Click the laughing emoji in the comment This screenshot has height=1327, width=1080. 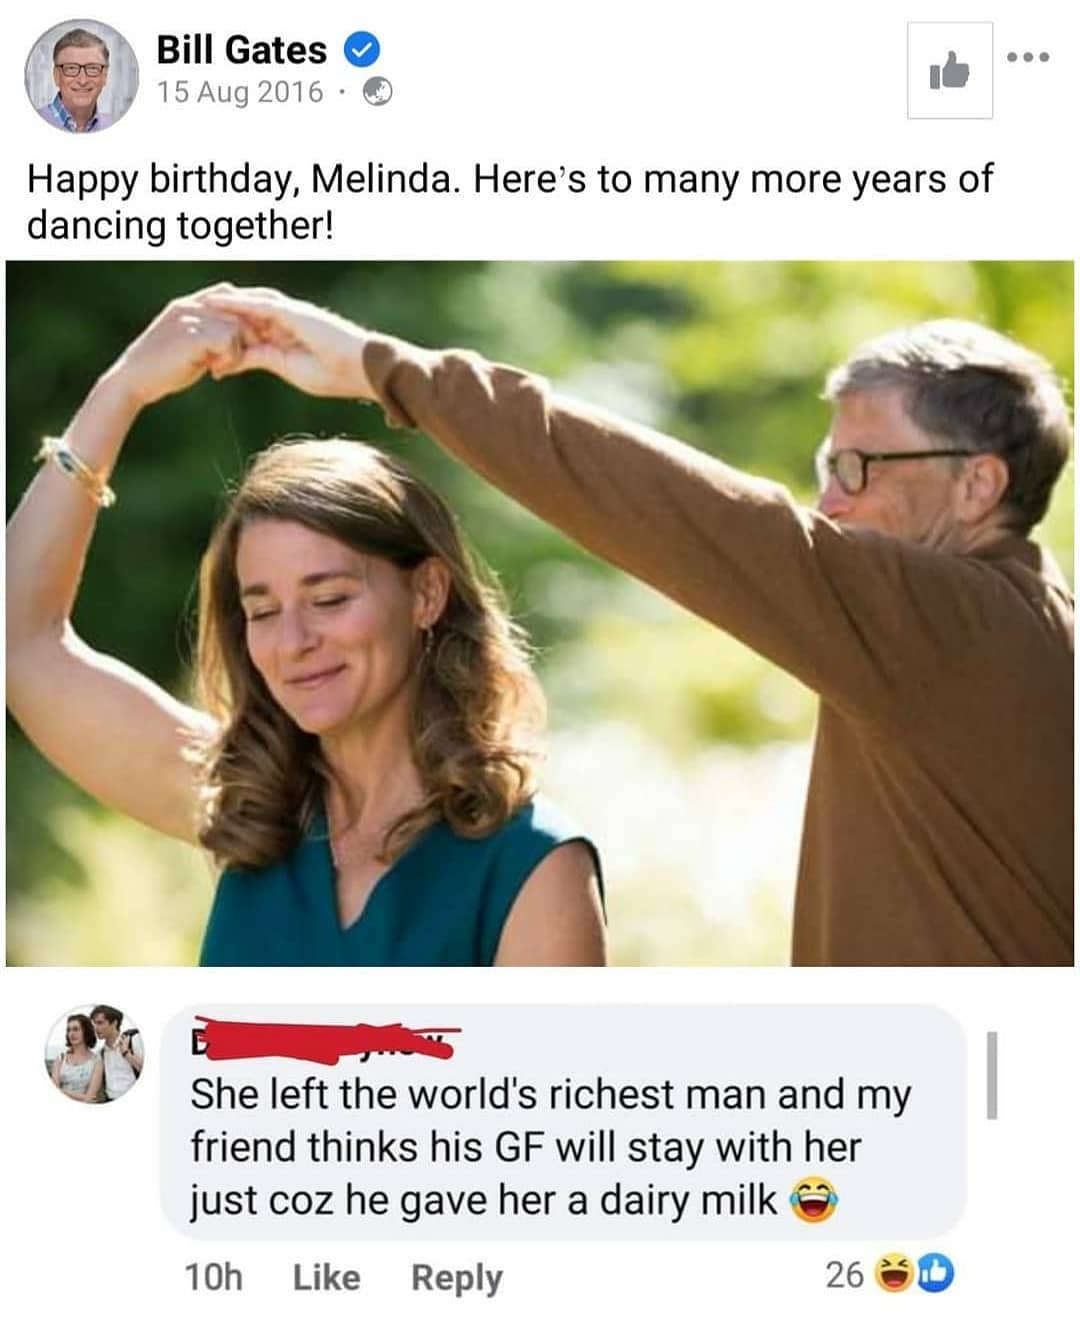point(815,1200)
